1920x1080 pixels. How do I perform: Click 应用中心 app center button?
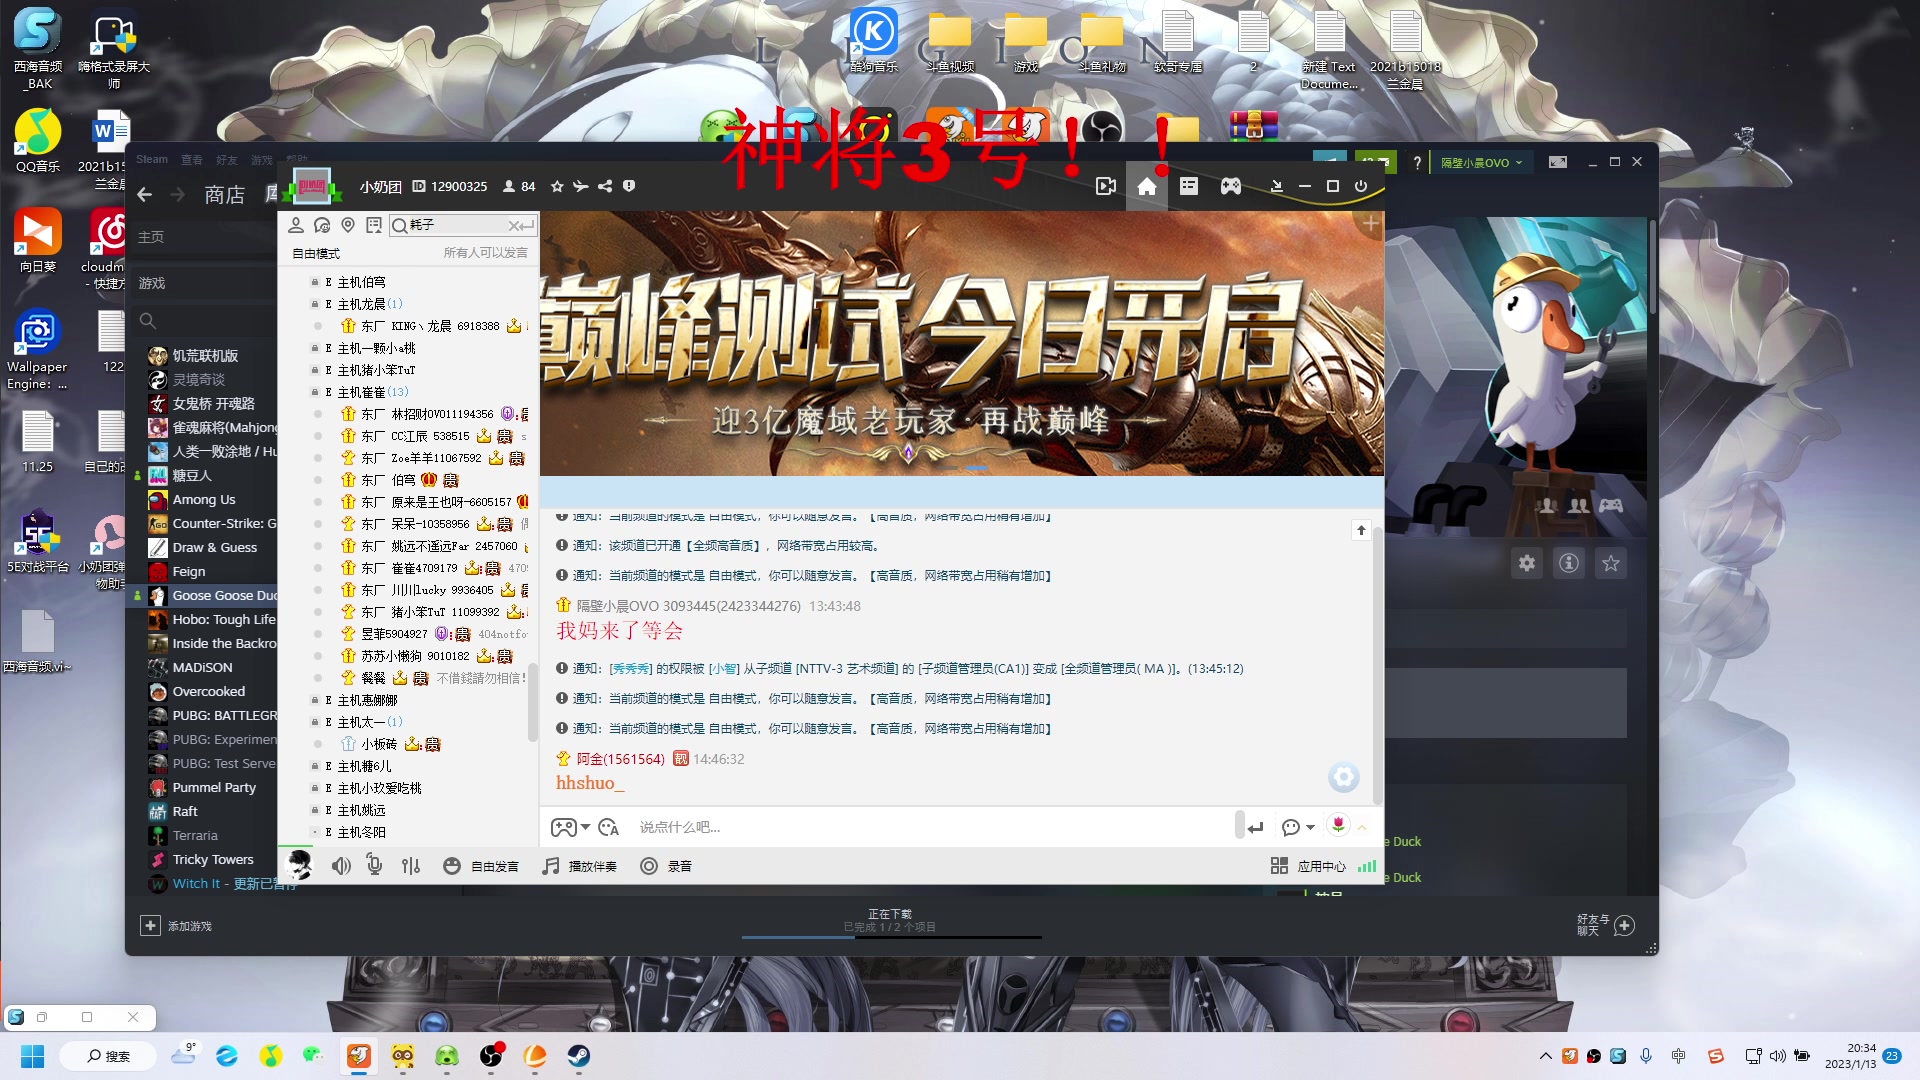point(1308,866)
